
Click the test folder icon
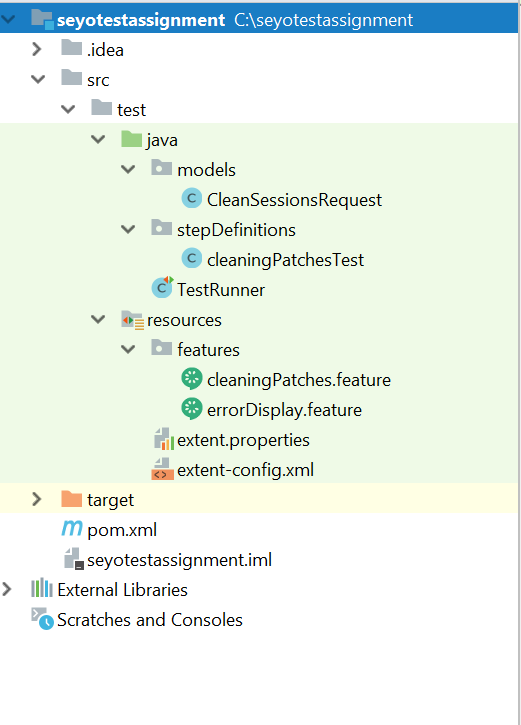102,107
